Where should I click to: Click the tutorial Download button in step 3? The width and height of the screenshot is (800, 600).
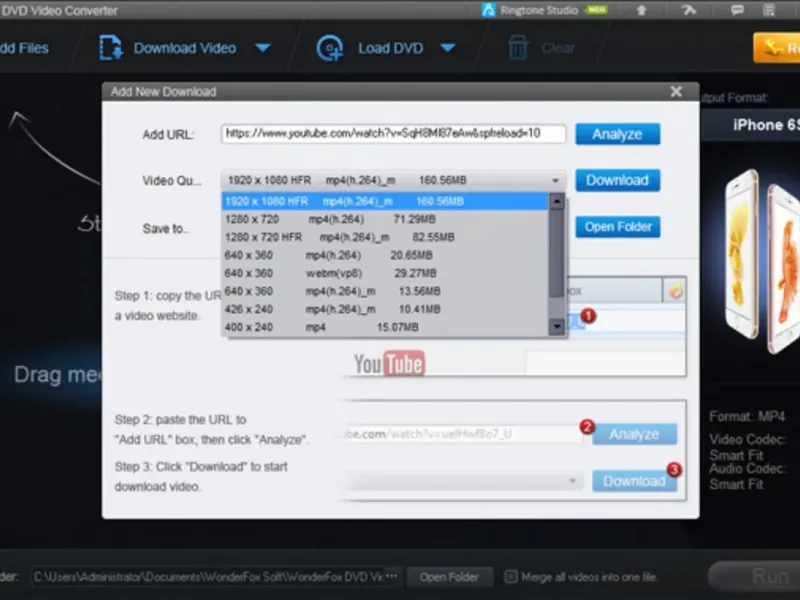click(634, 481)
